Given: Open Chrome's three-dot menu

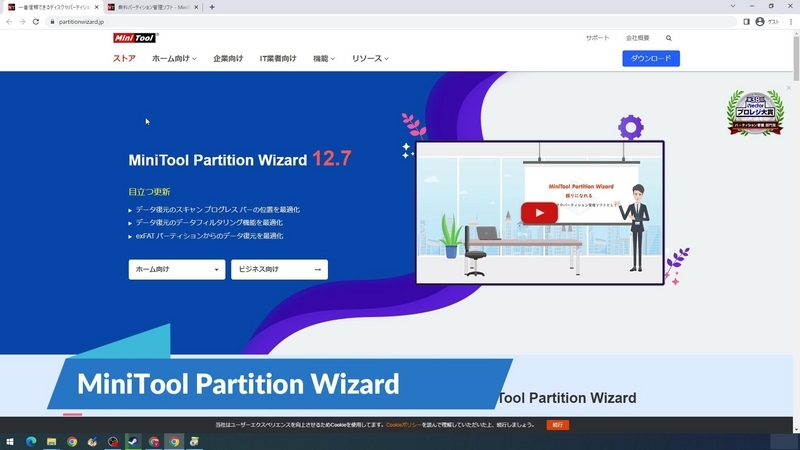Looking at the screenshot, I should tap(791, 22).
